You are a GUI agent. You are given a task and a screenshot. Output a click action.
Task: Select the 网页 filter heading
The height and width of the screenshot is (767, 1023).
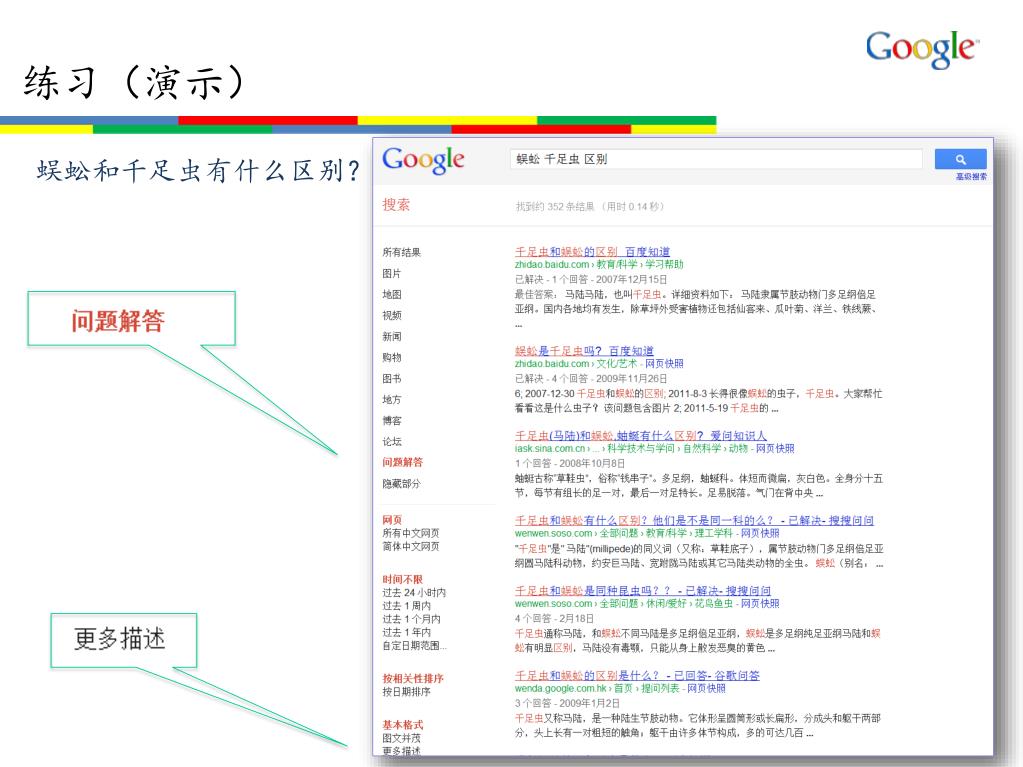(392, 520)
